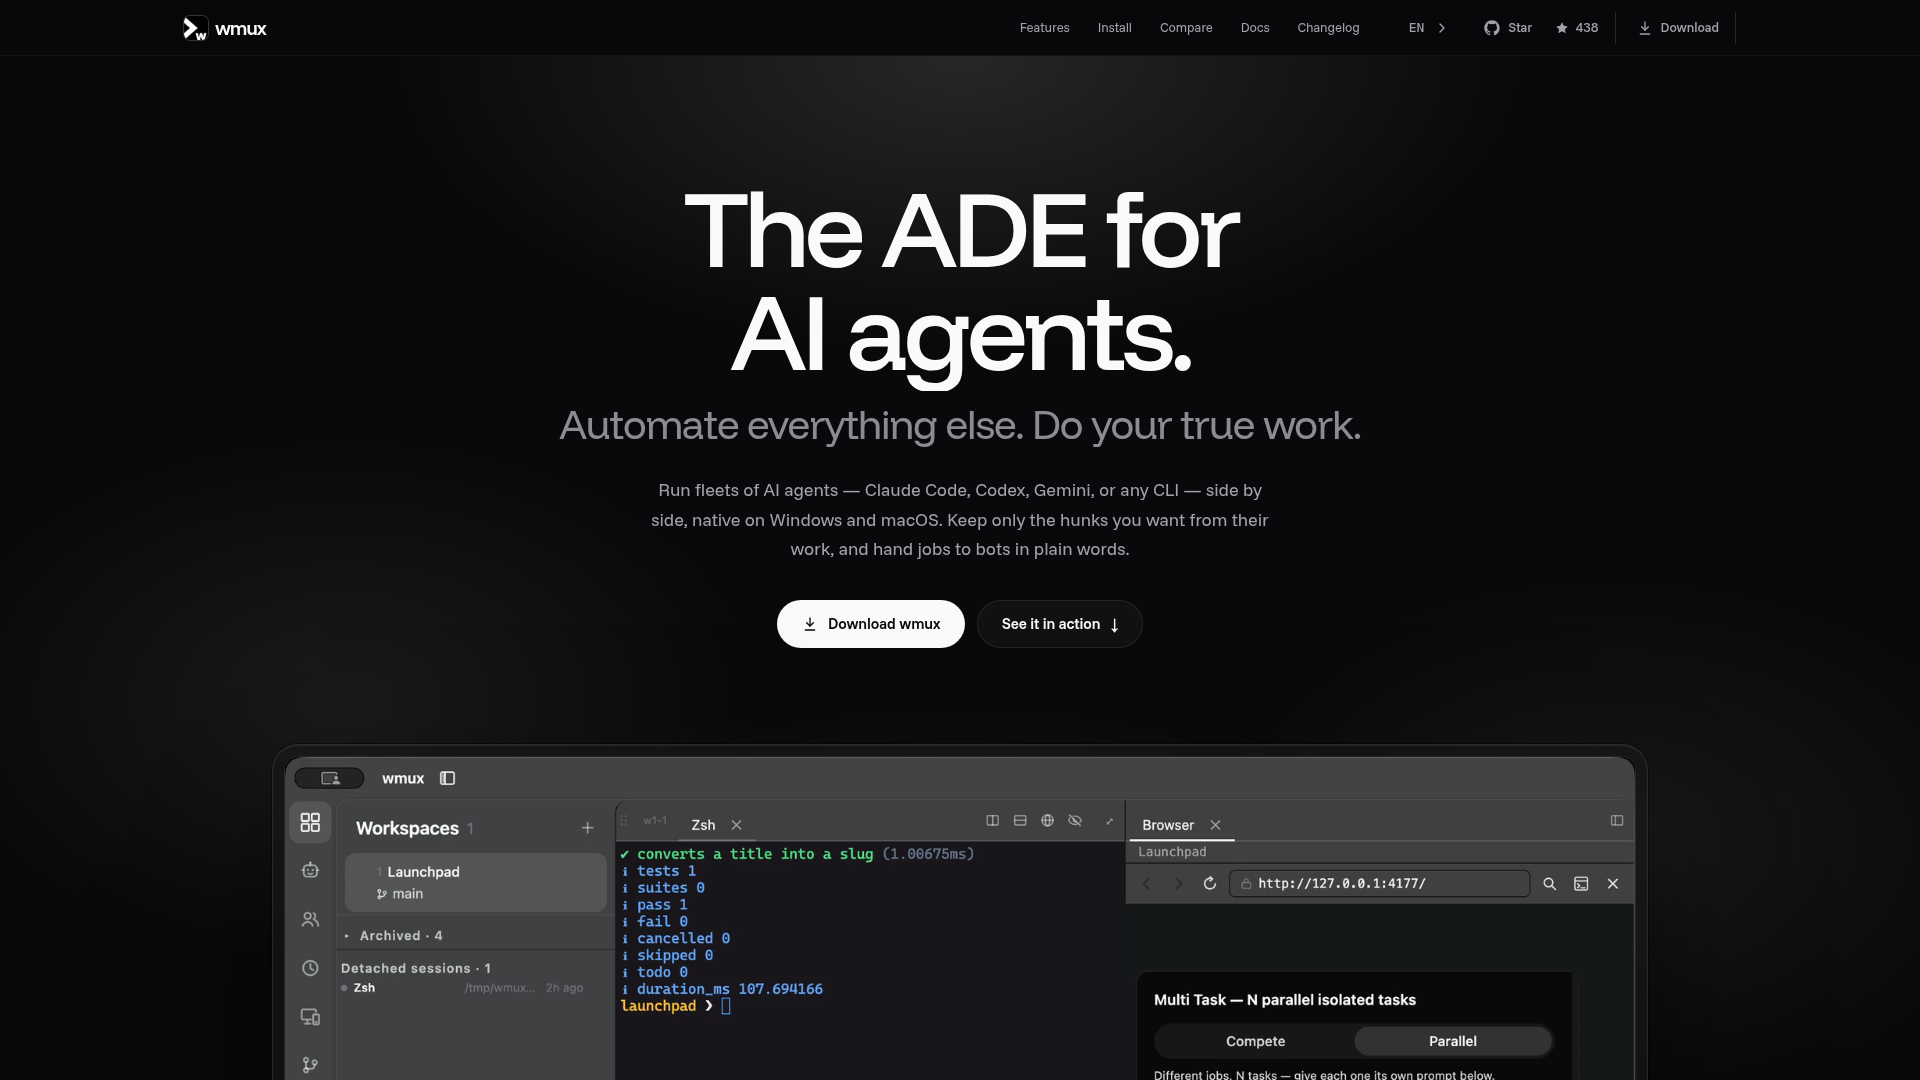Click the See it in action button
The image size is (1920, 1080).
1060,624
